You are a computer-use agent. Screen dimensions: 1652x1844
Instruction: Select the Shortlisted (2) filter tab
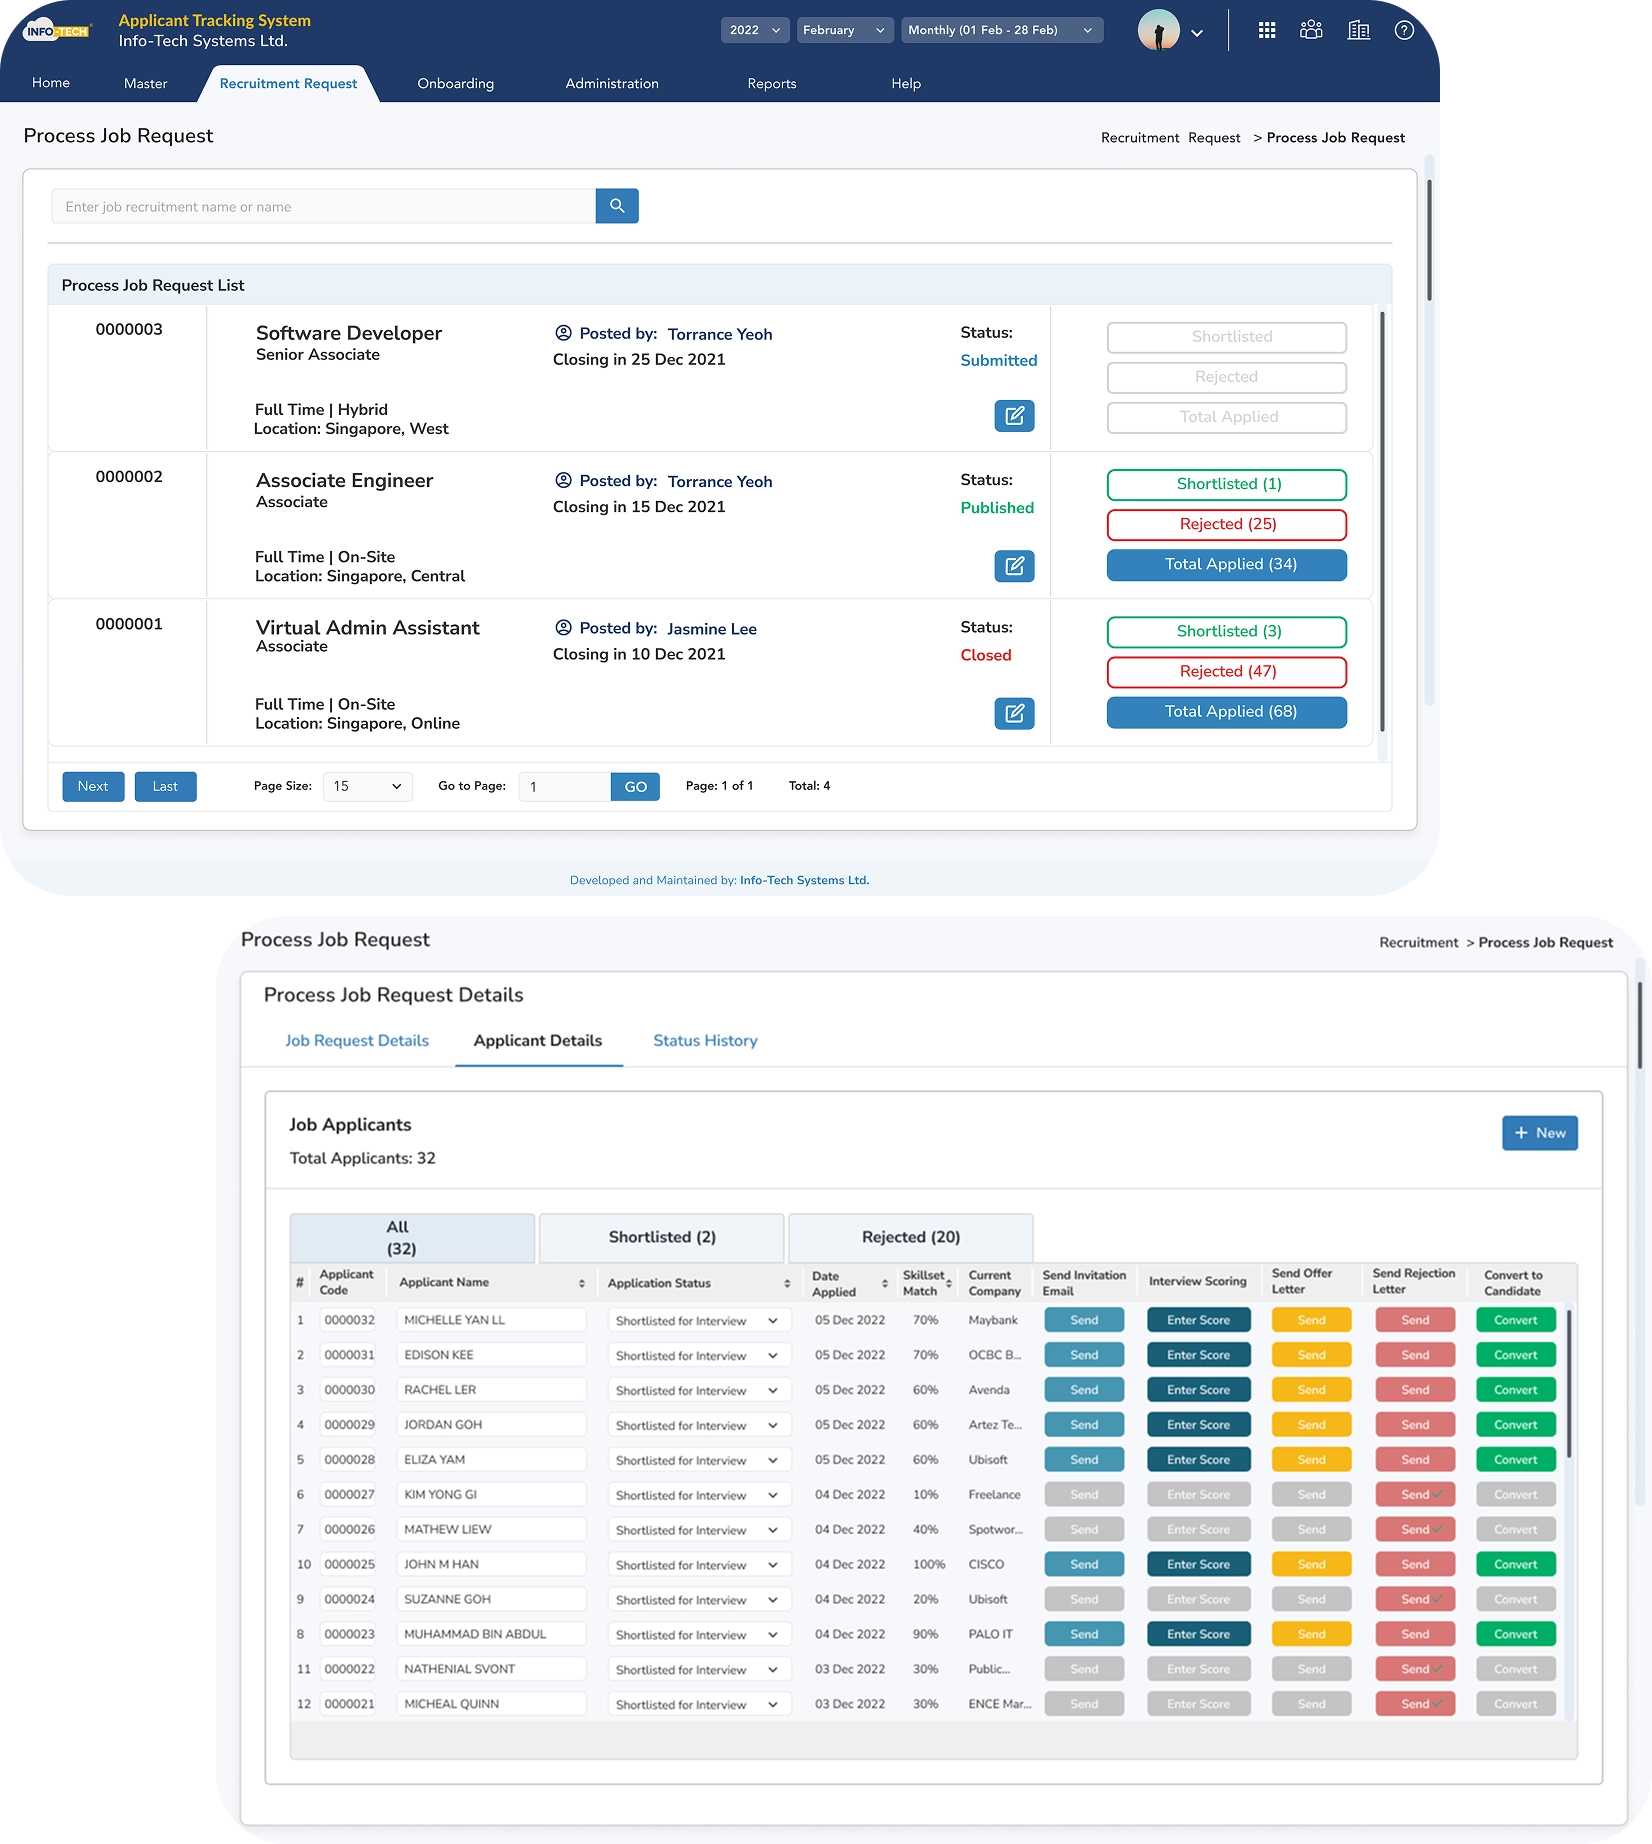click(x=661, y=1237)
